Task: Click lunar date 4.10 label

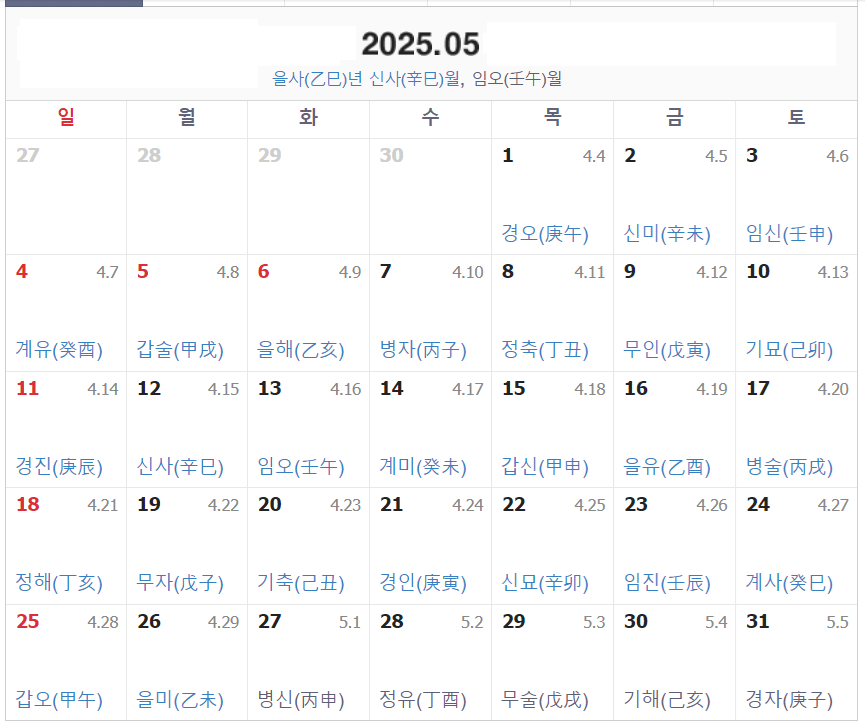Action: (468, 272)
